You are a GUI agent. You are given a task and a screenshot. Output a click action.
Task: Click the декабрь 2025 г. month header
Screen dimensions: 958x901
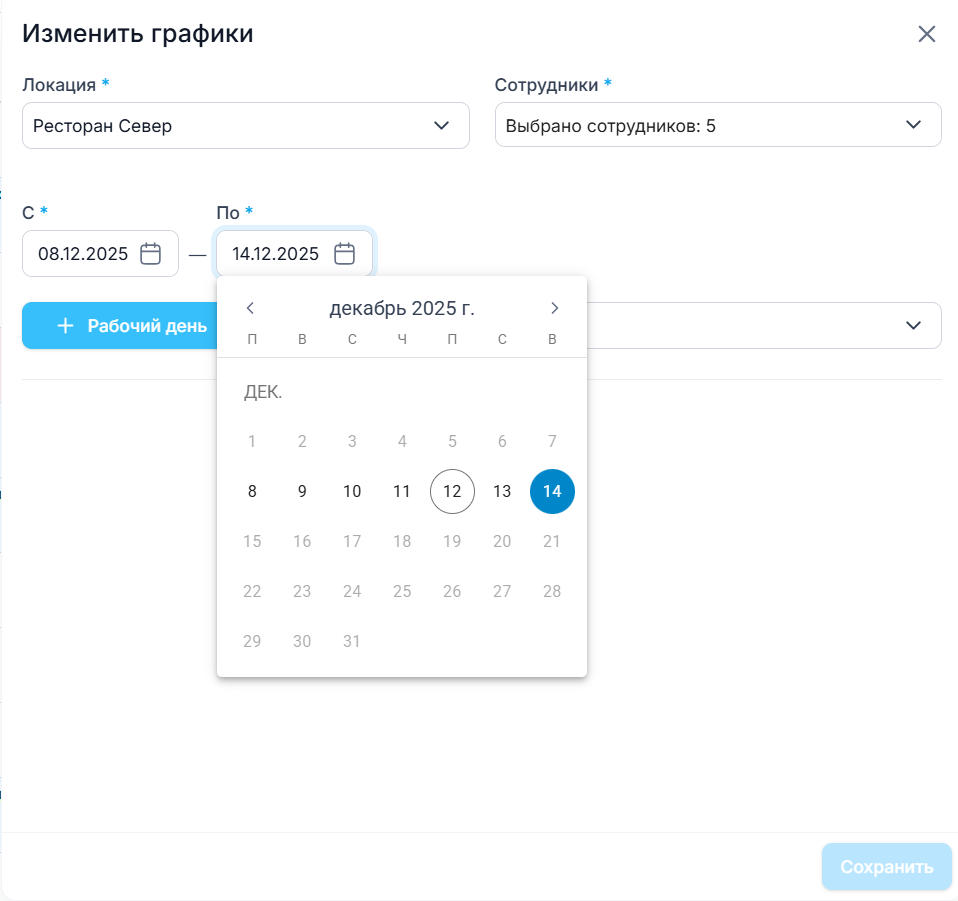[402, 308]
